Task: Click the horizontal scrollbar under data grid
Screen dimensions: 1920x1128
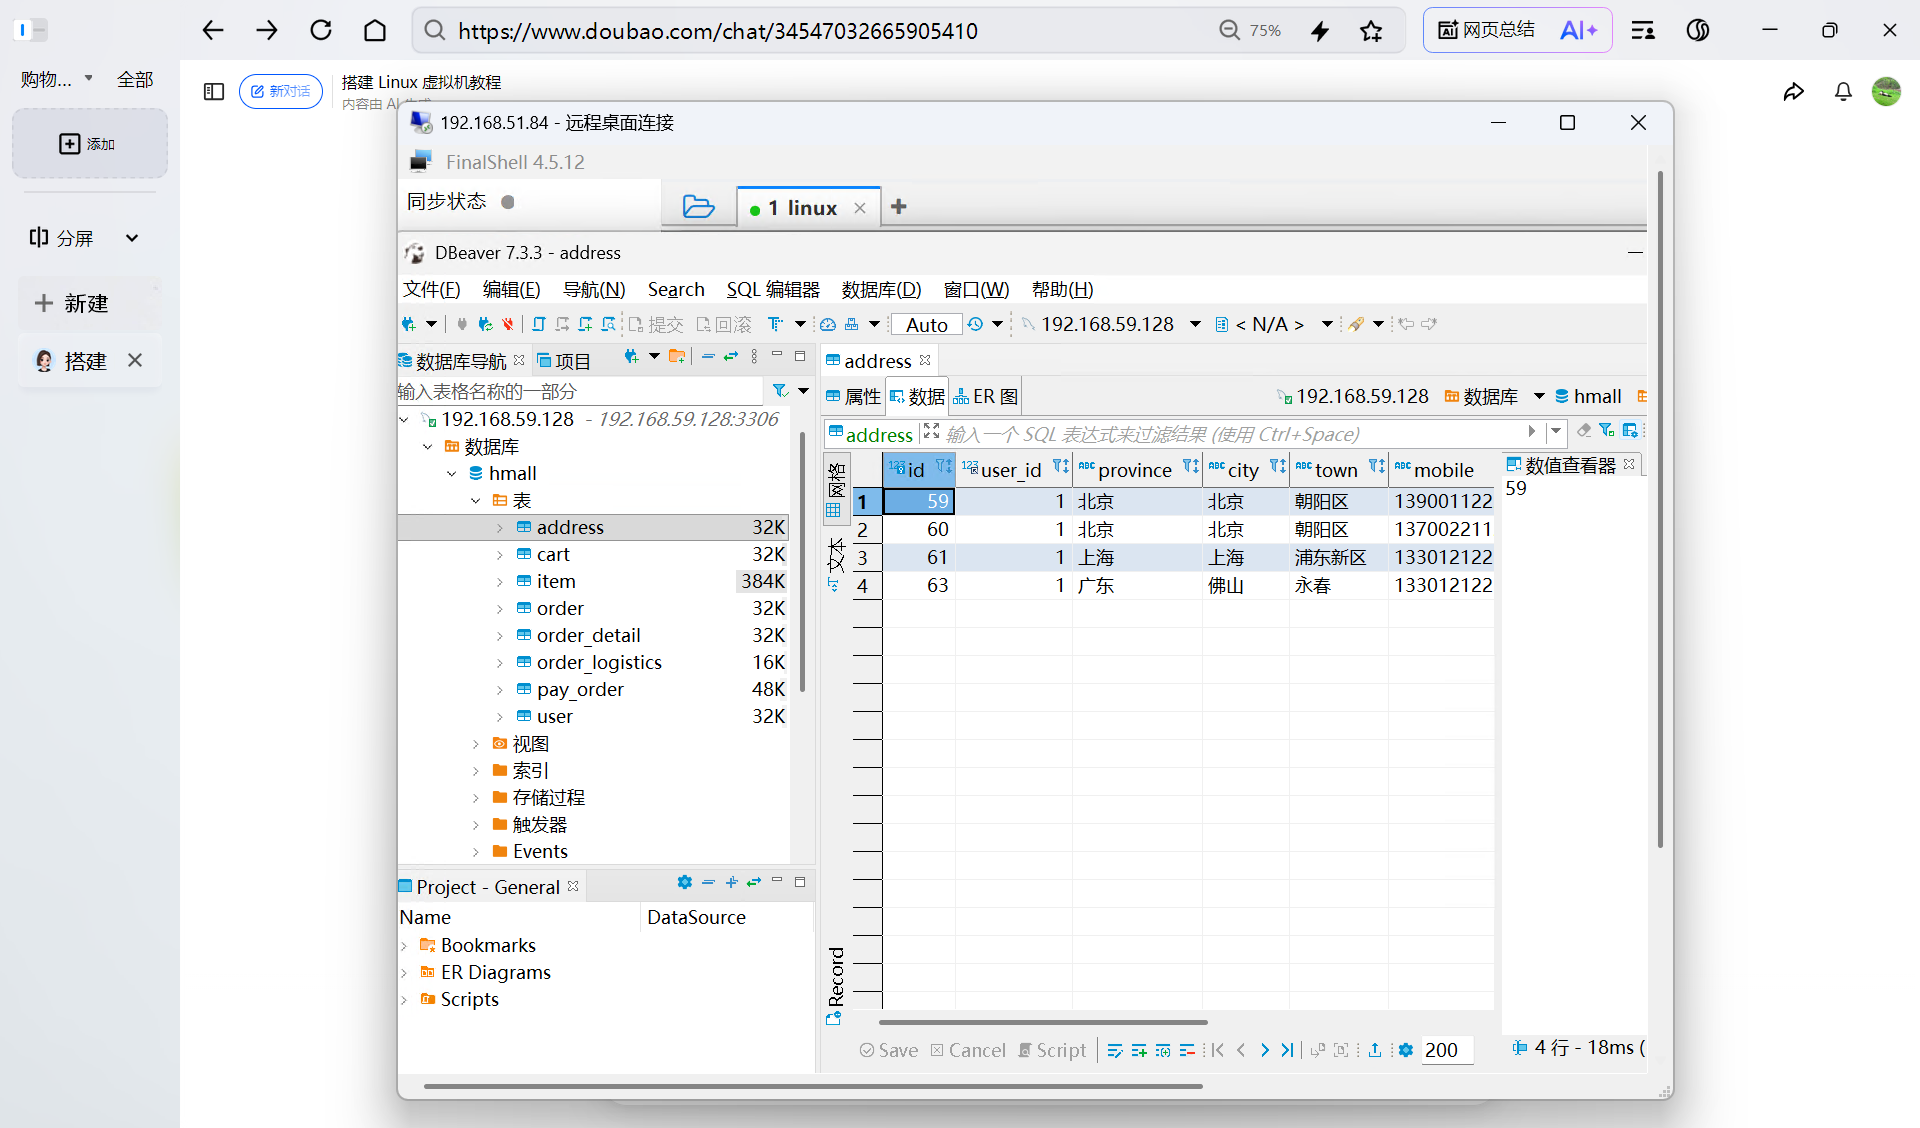Action: coord(1042,1022)
